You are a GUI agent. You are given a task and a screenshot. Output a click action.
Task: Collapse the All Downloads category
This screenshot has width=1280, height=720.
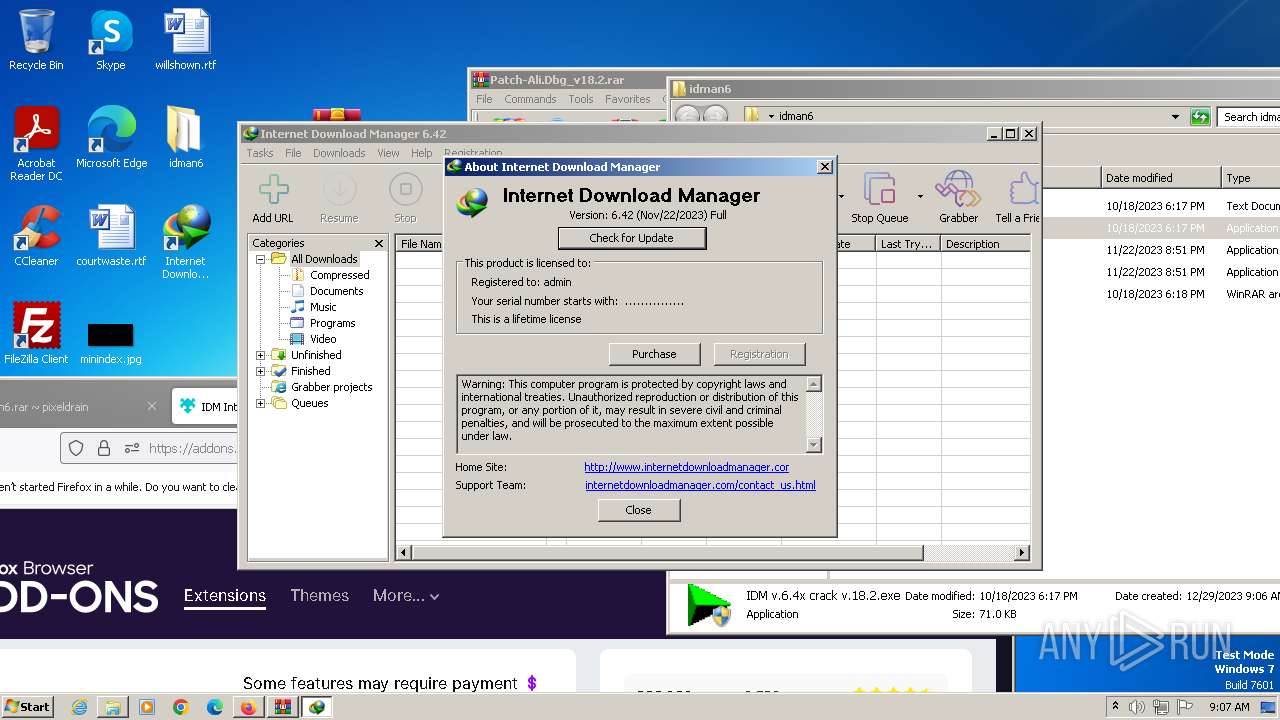261,259
